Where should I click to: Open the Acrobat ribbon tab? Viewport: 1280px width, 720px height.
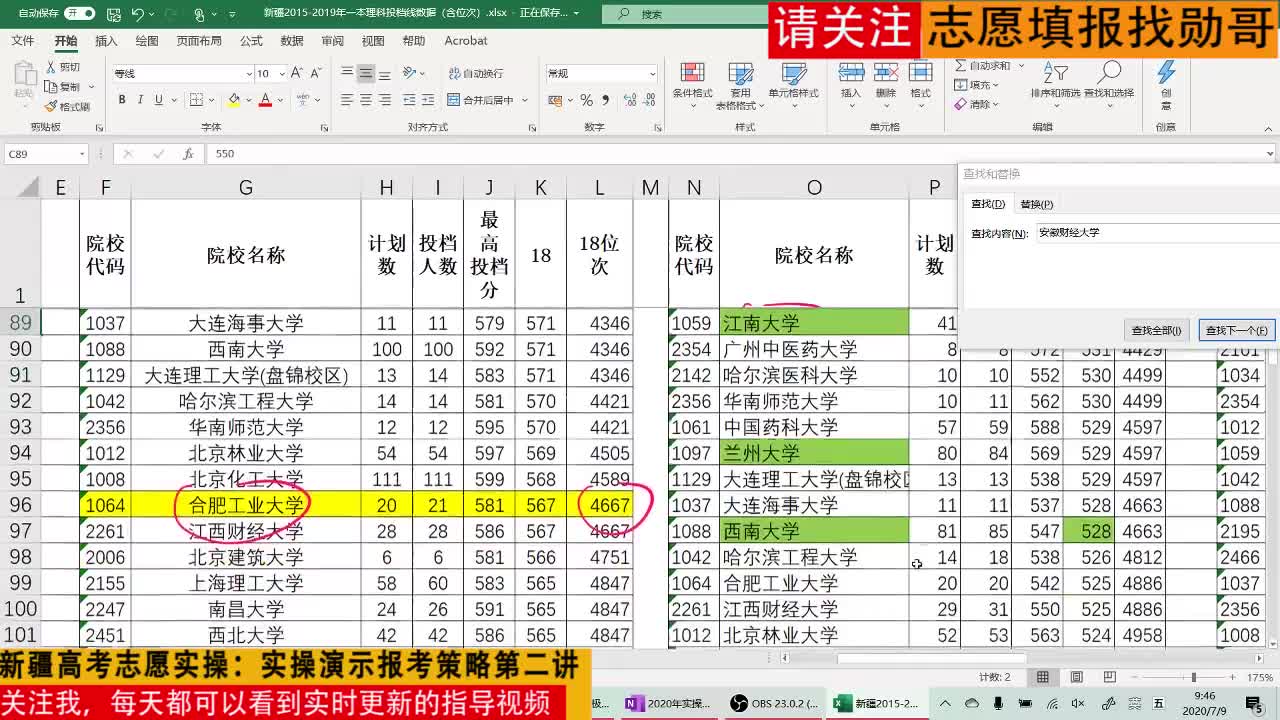[466, 41]
